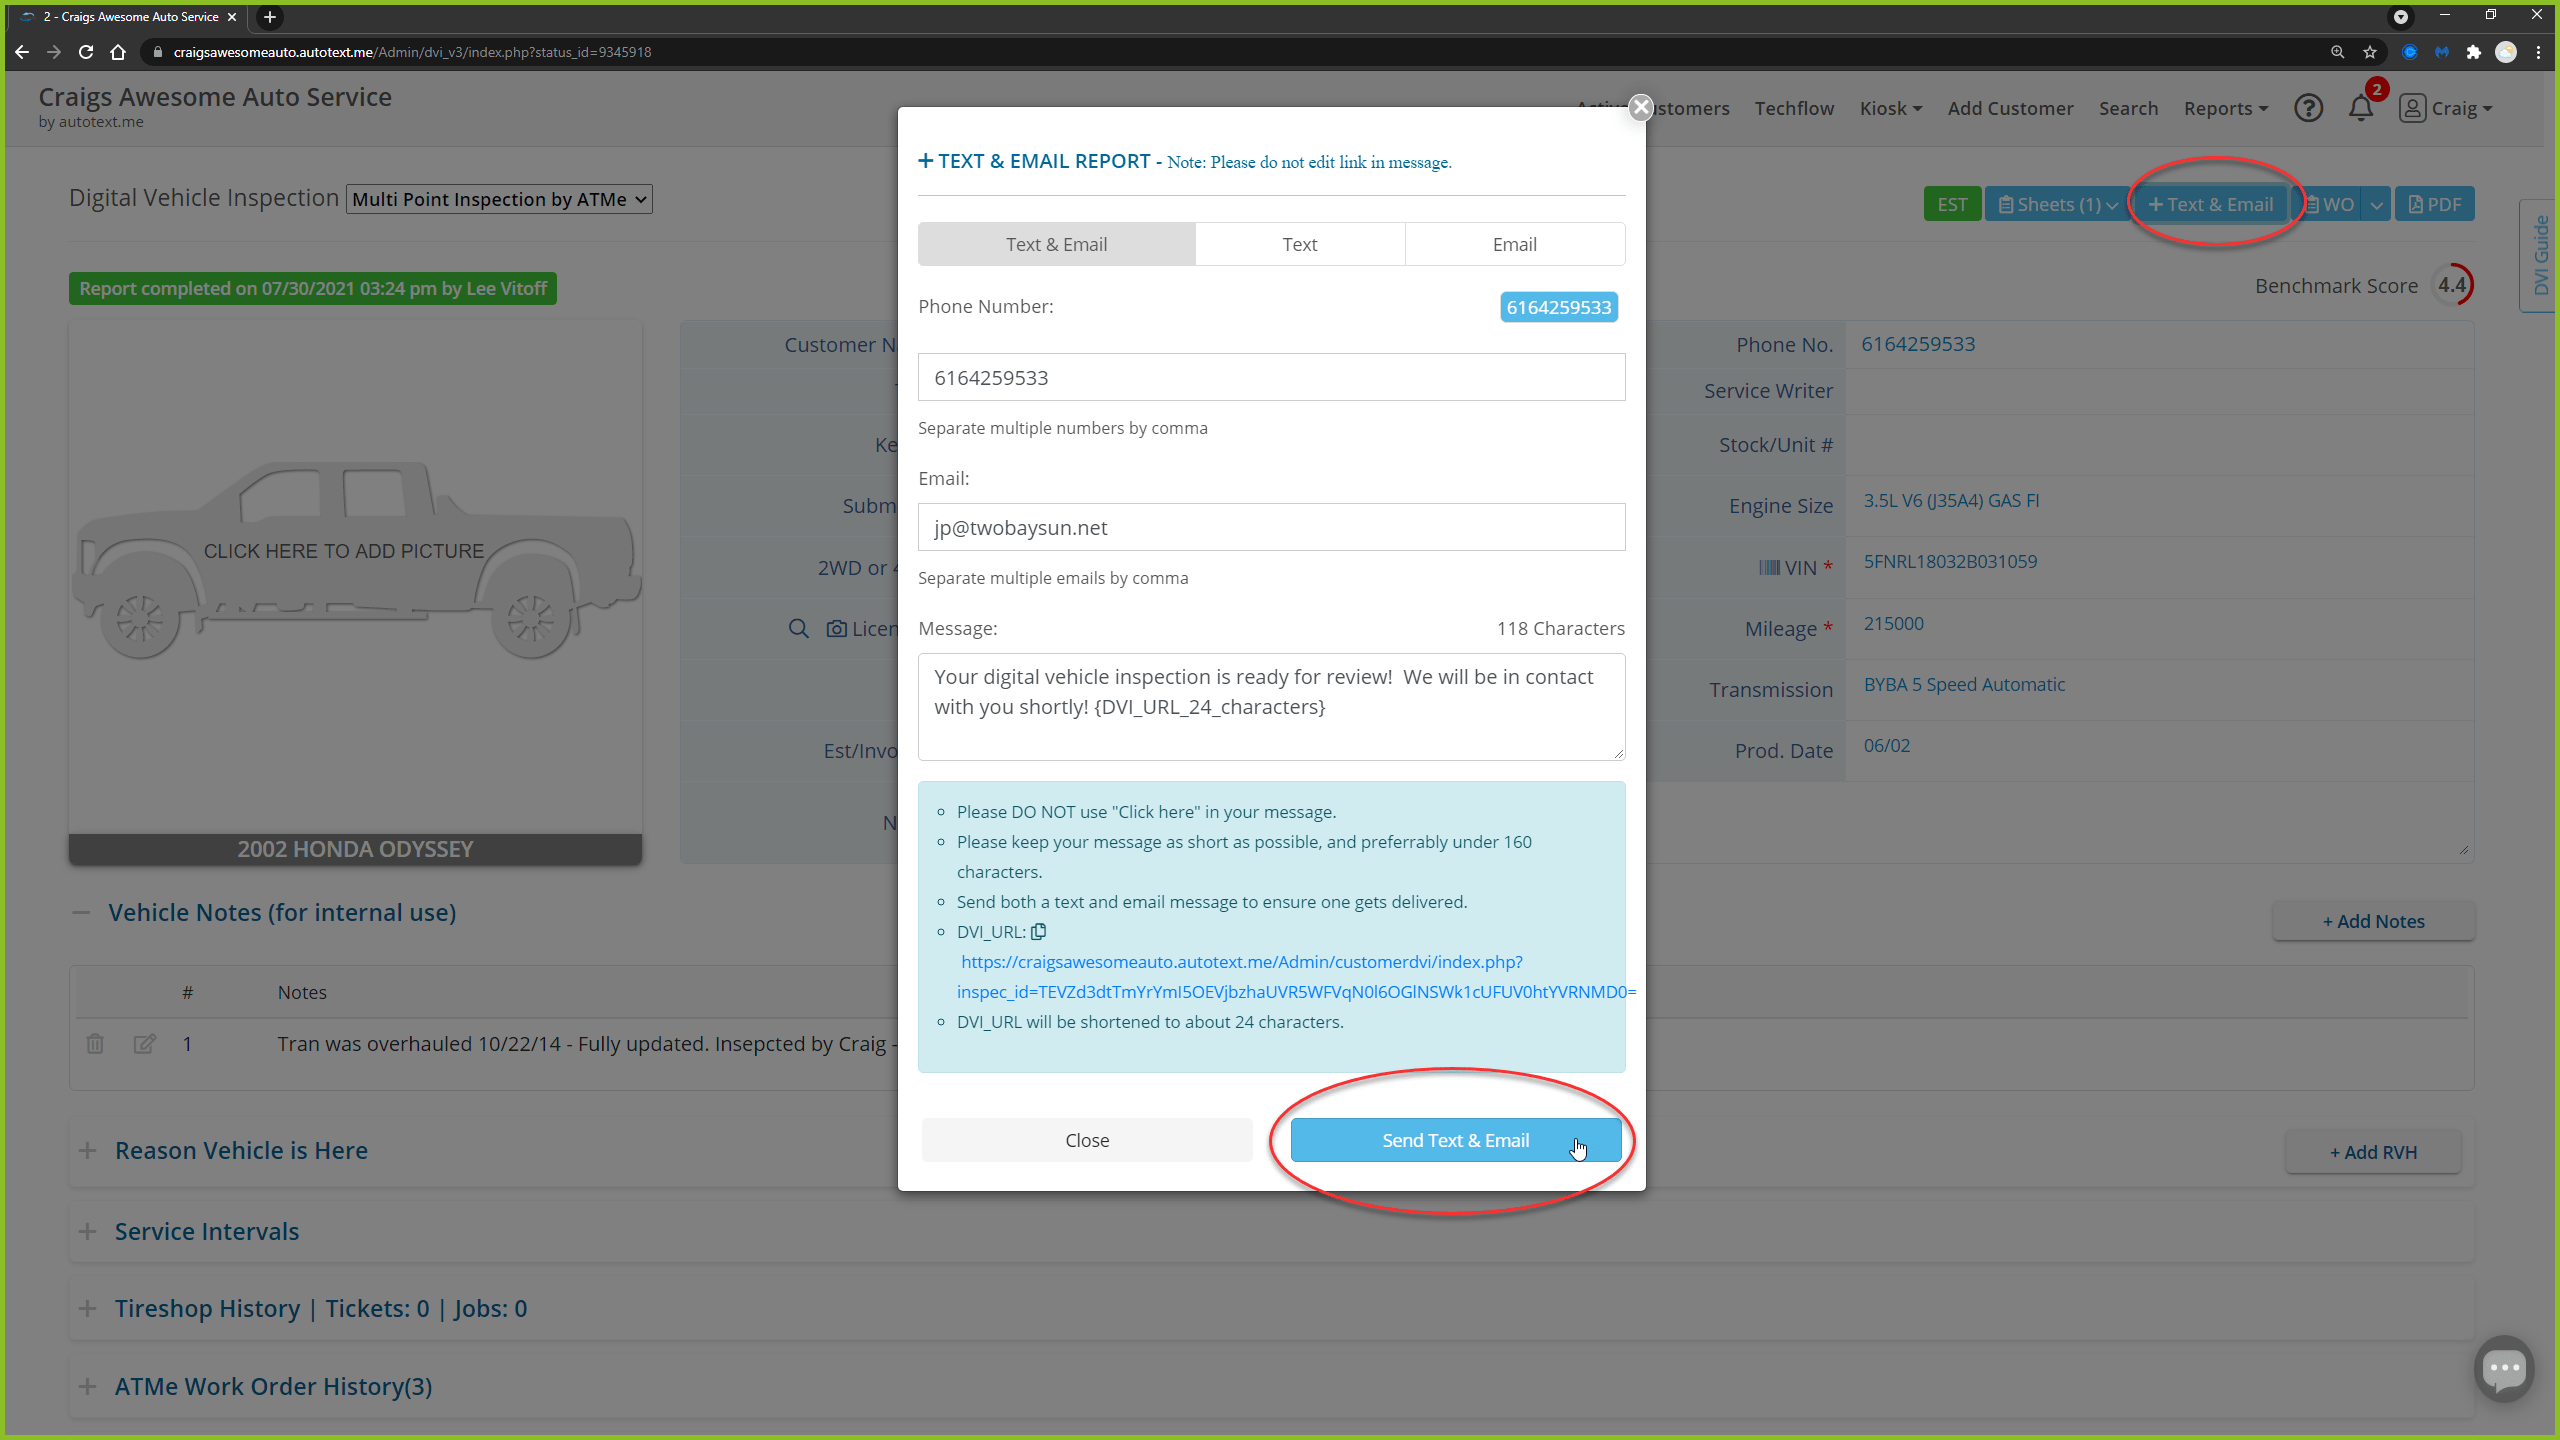Click the help question mark icon

click(2308, 108)
